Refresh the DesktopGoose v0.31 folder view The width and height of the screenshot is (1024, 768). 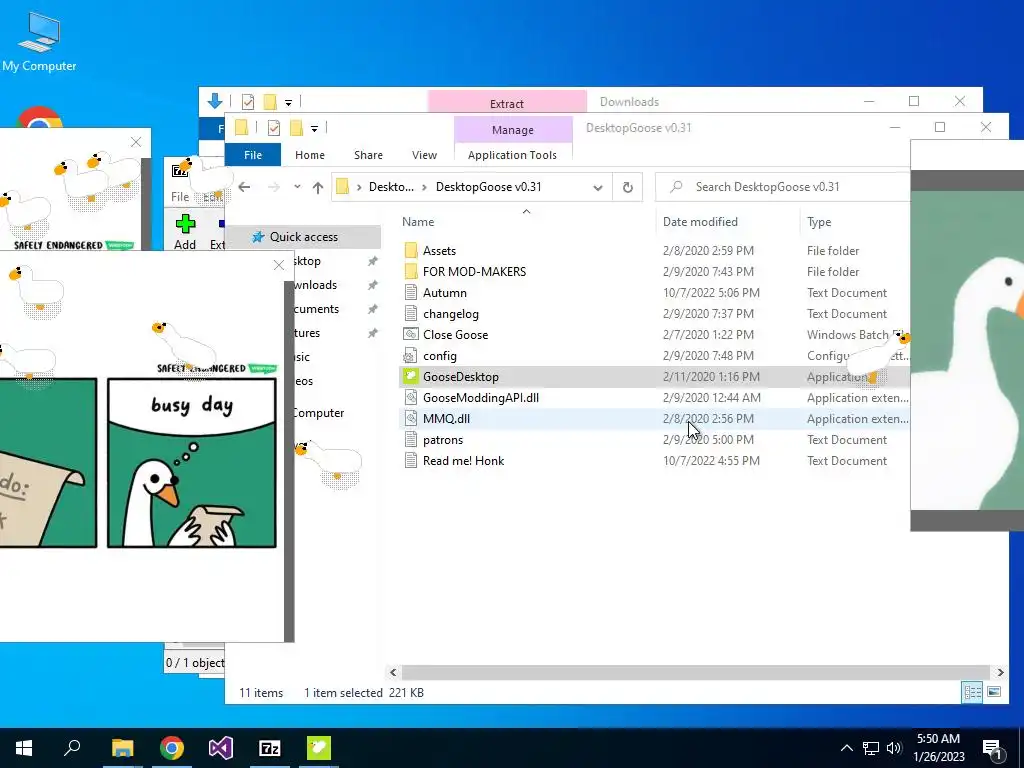(628, 187)
